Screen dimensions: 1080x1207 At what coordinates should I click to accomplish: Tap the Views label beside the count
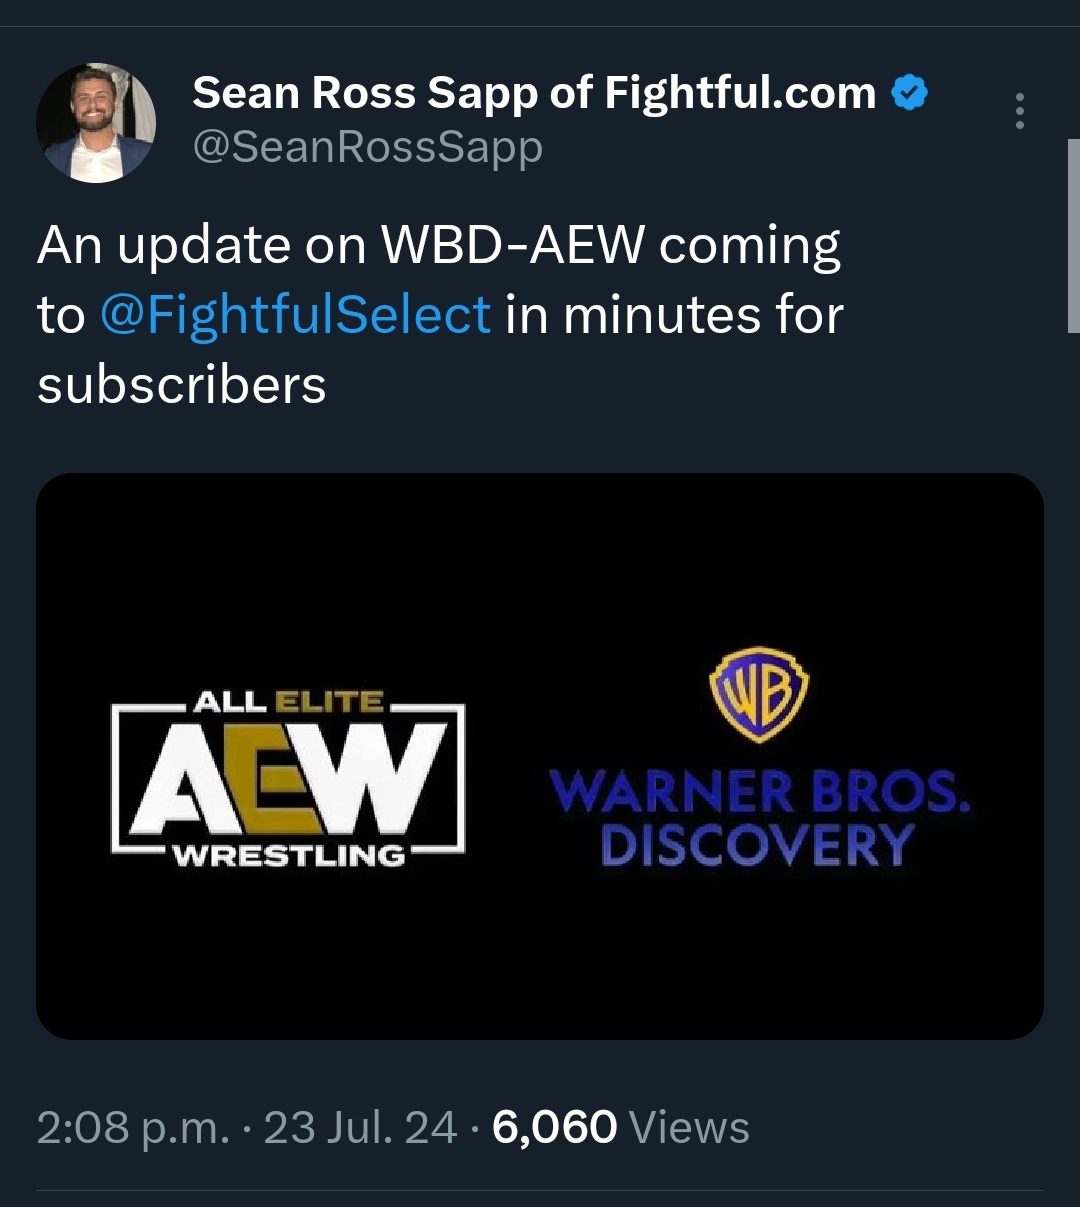point(690,1128)
